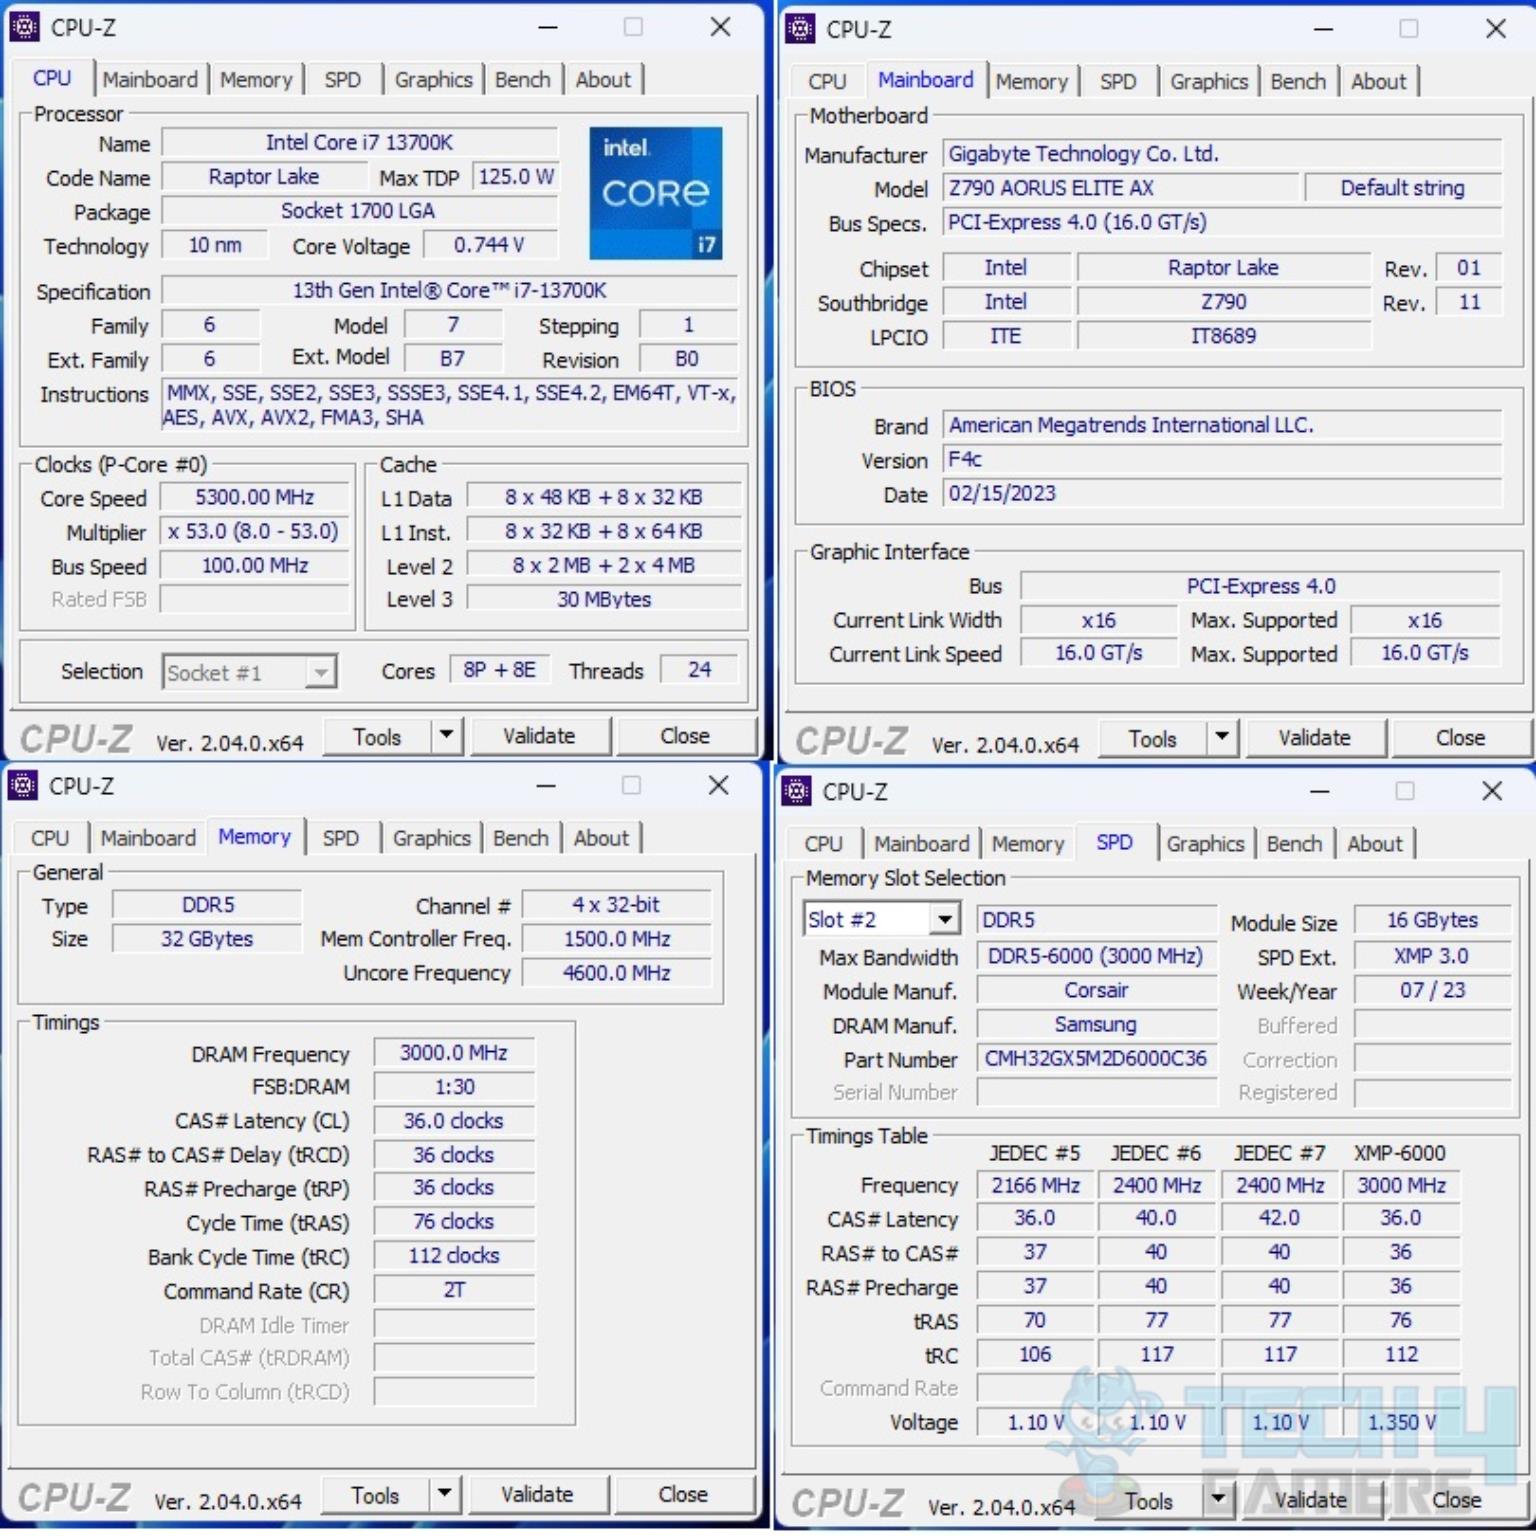Viewport: 1536px width, 1536px height.
Task: Open Graphics tab in Mainboard window
Action: 1209,82
